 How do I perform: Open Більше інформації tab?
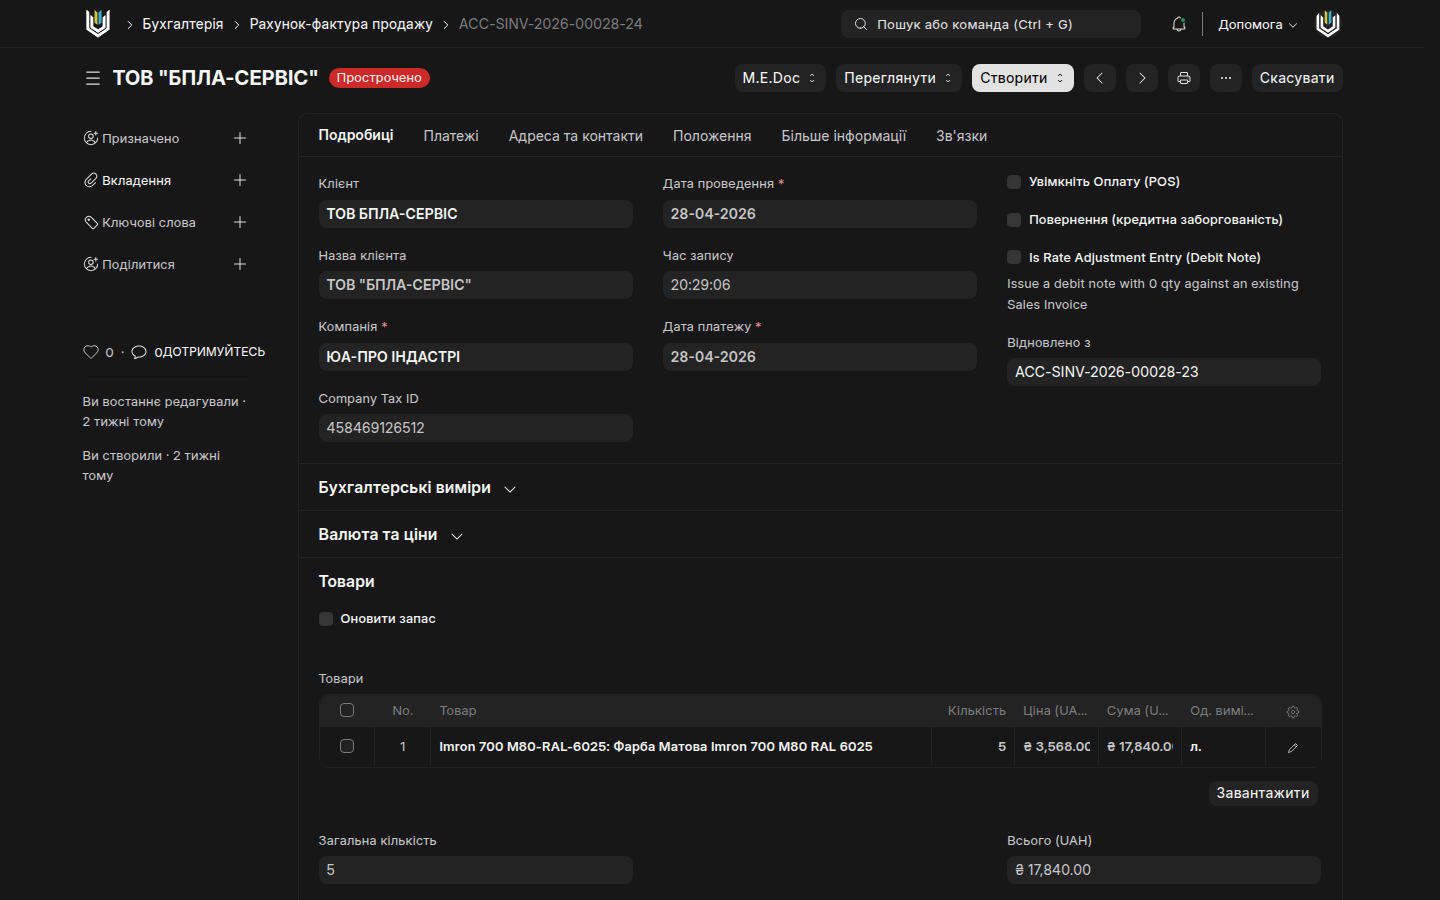pyautogui.click(x=844, y=136)
